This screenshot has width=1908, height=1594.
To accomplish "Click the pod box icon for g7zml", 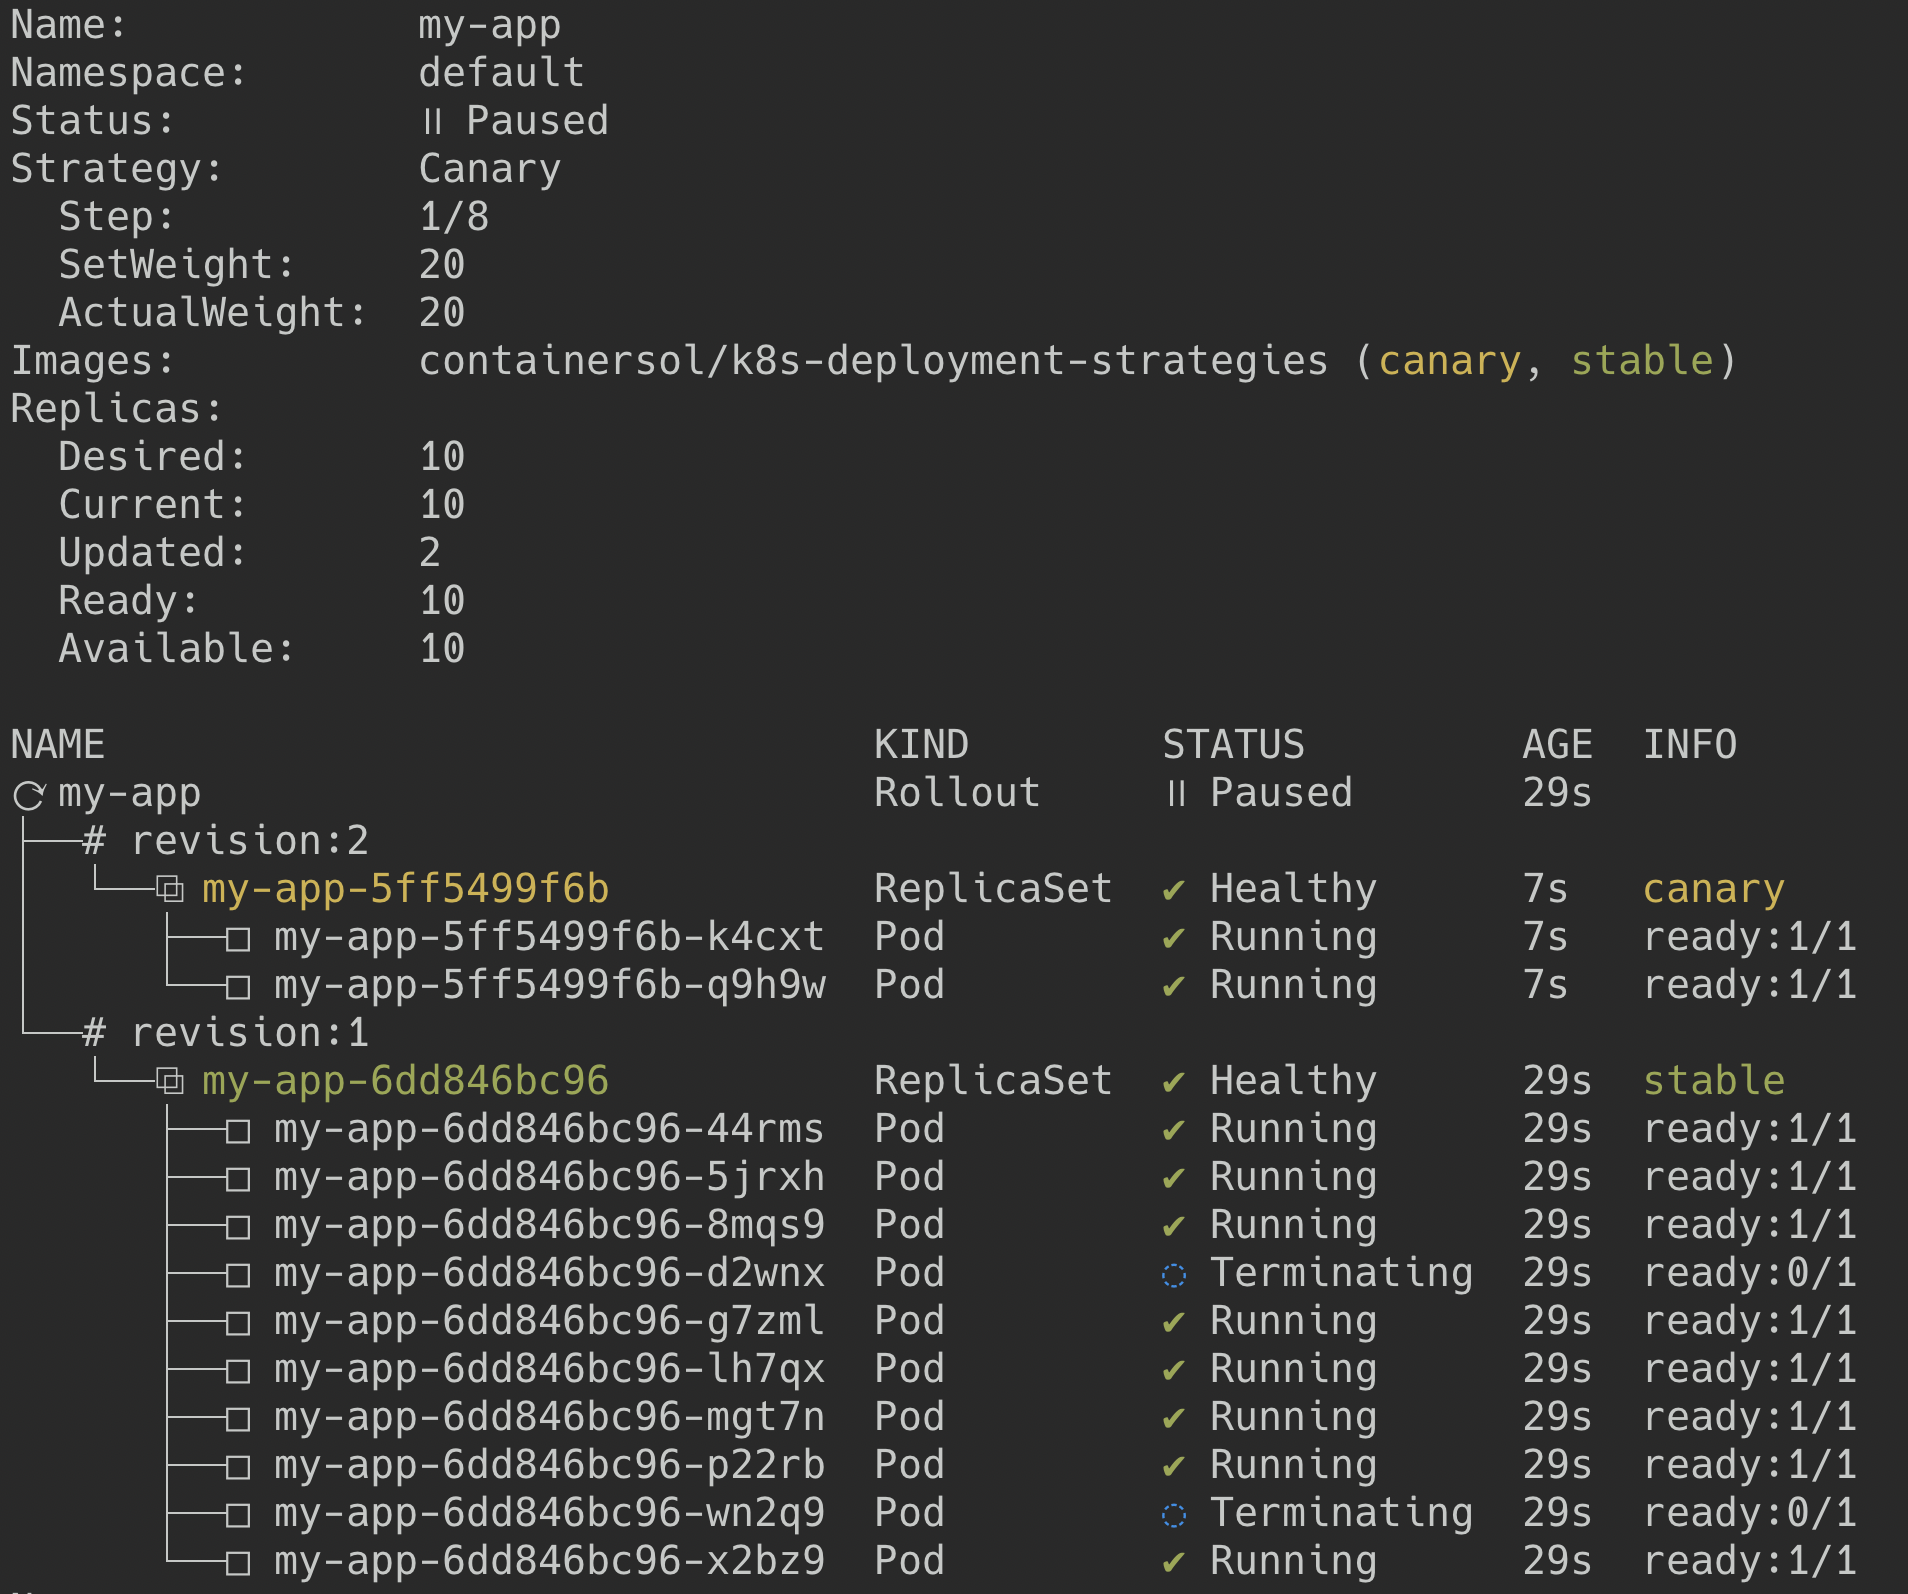I will [238, 1323].
